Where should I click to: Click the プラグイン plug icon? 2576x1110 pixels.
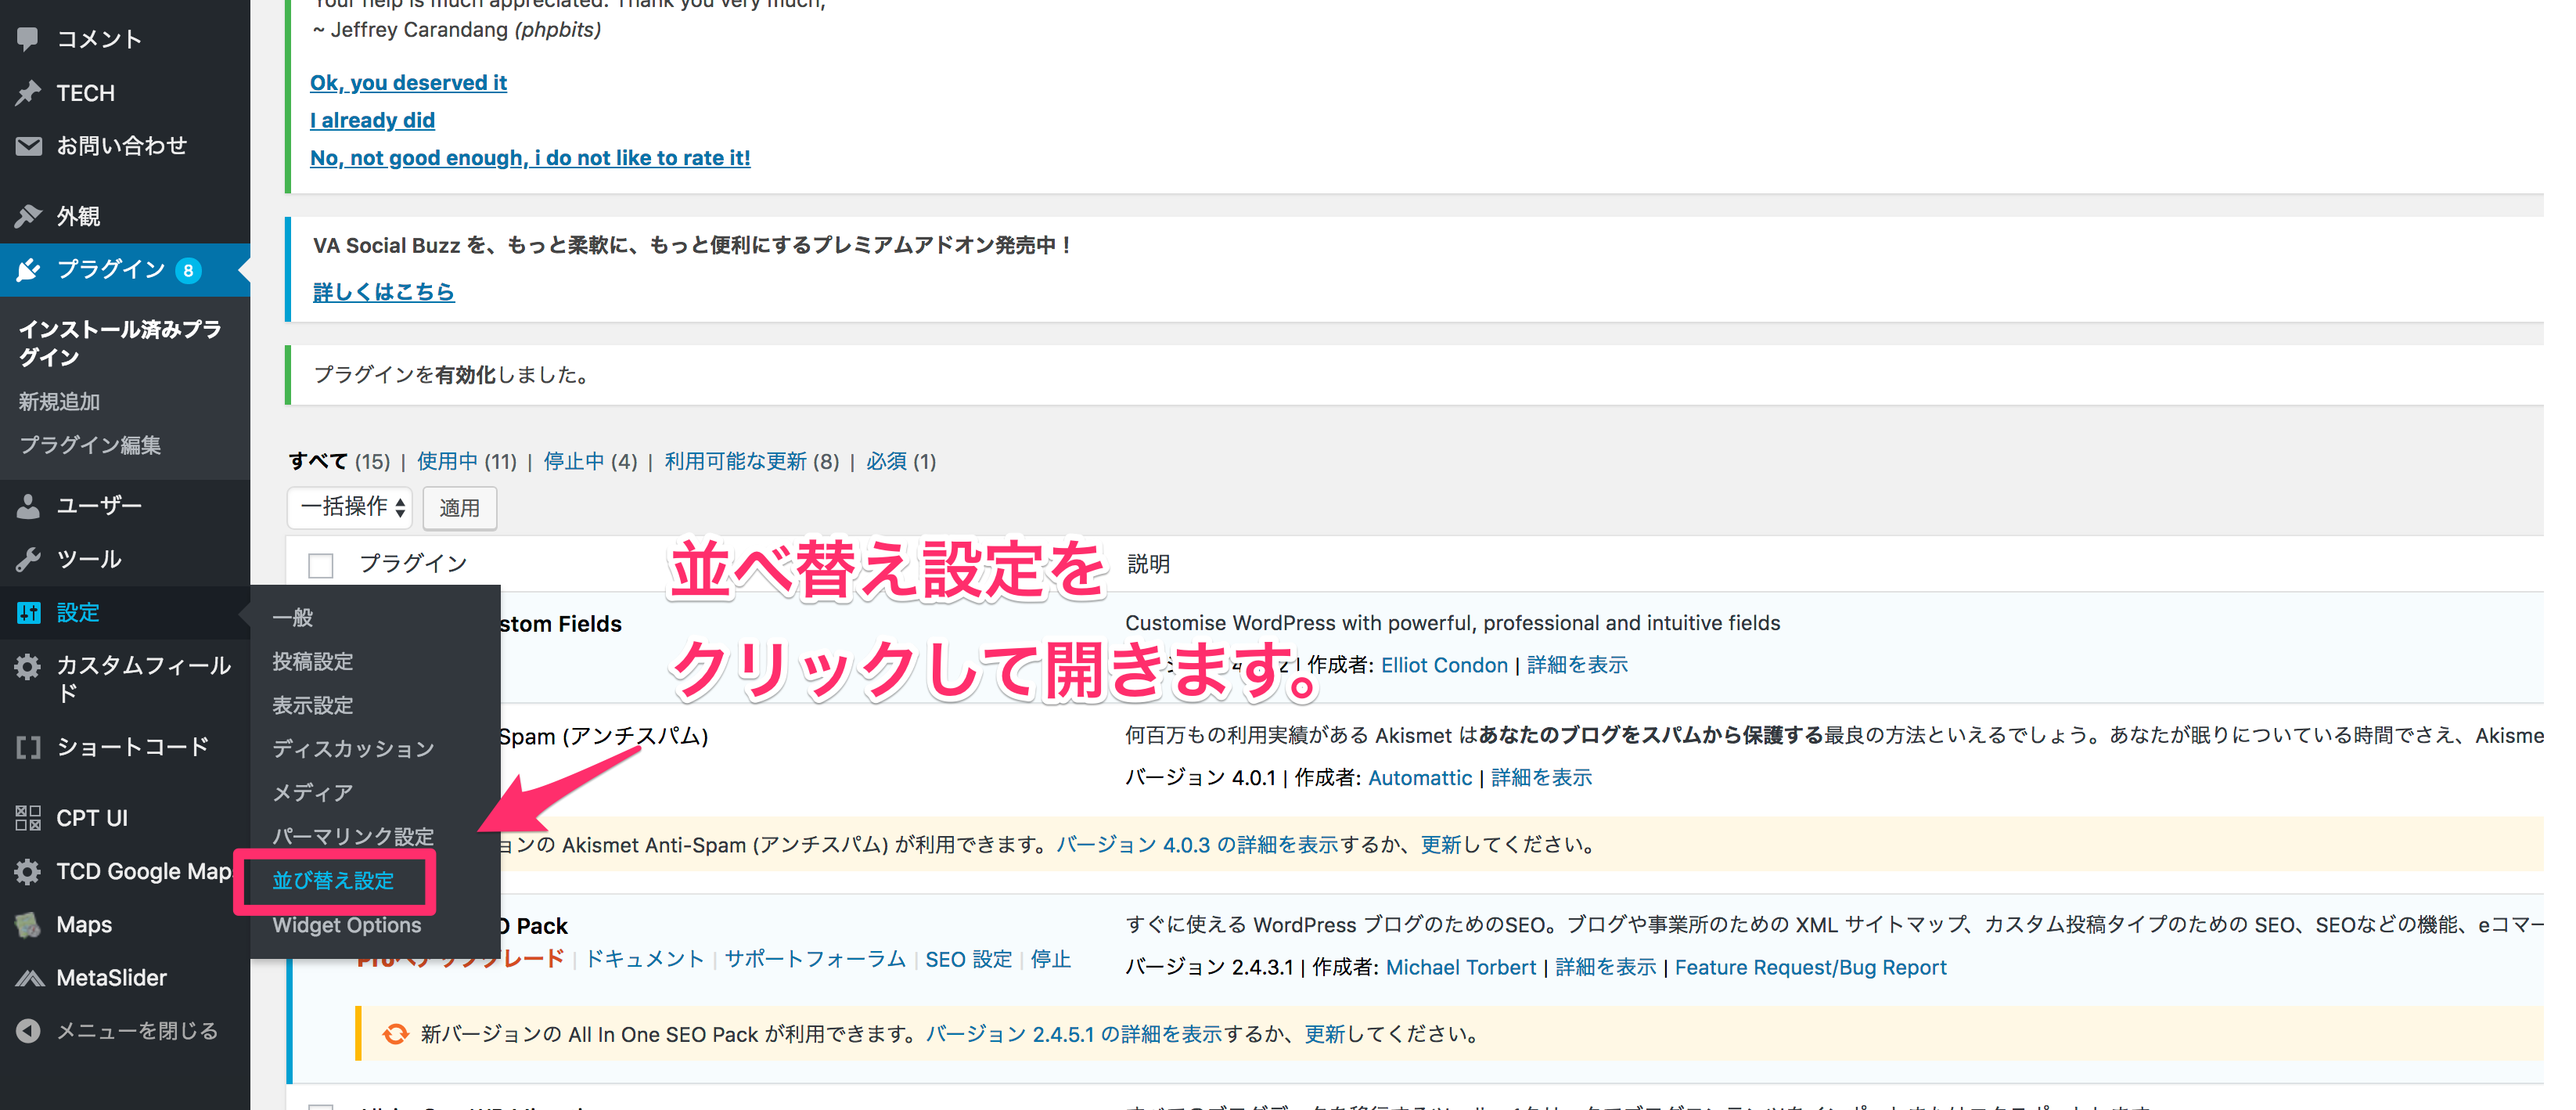pos(28,270)
